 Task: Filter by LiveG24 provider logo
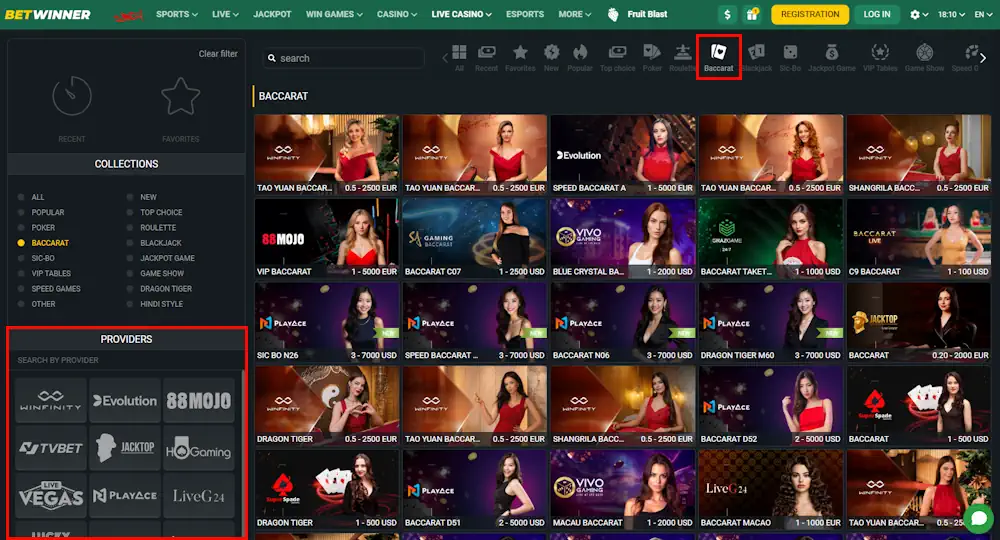point(199,495)
